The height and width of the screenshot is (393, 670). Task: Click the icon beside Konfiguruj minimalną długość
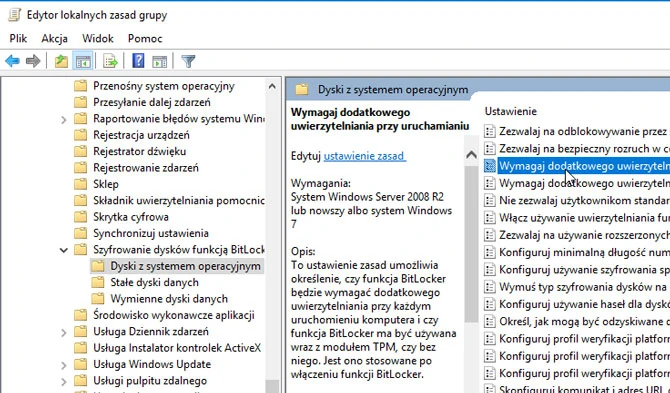(490, 252)
